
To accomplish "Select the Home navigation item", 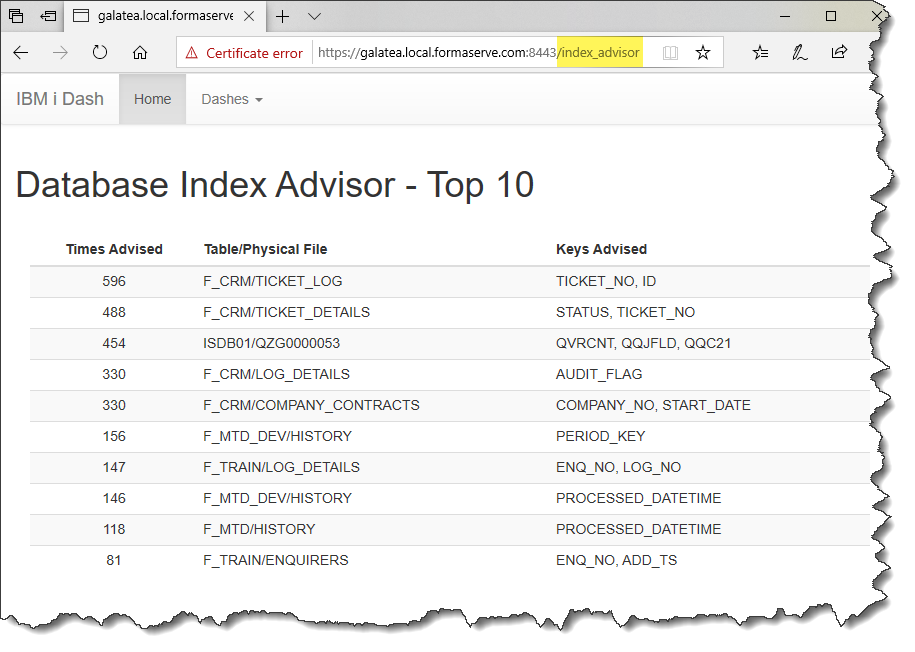I will 152,99.
